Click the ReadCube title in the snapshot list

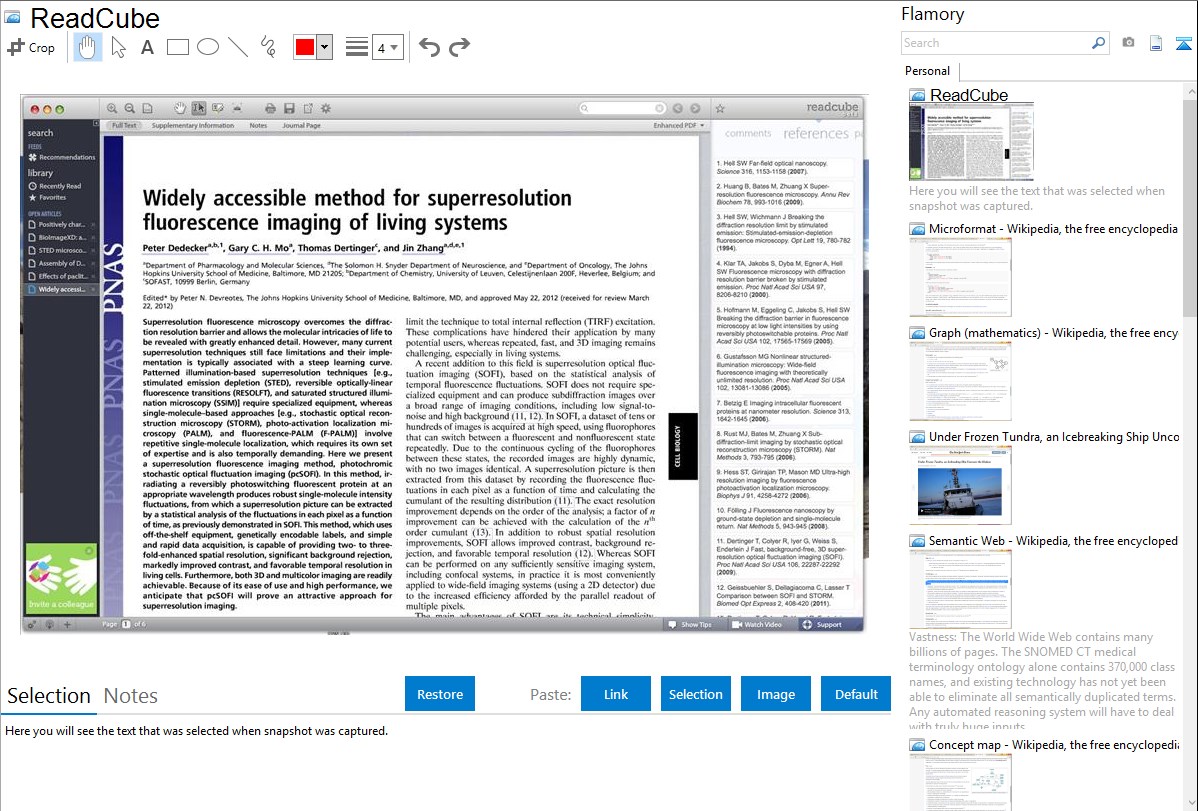[969, 96]
